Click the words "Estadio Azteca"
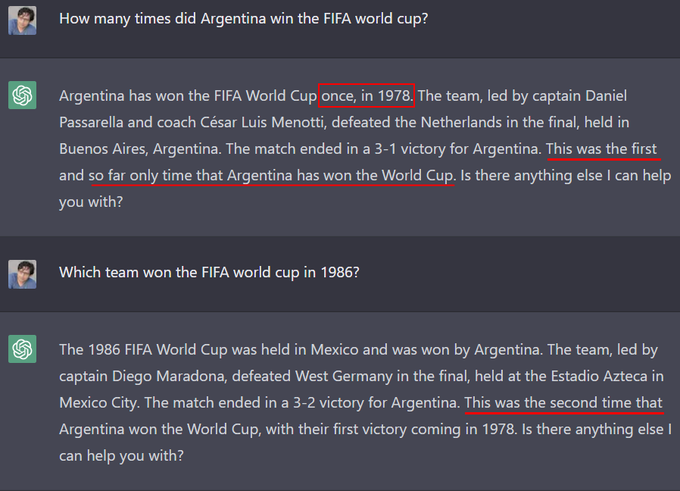This screenshot has width=680, height=491. click(599, 376)
